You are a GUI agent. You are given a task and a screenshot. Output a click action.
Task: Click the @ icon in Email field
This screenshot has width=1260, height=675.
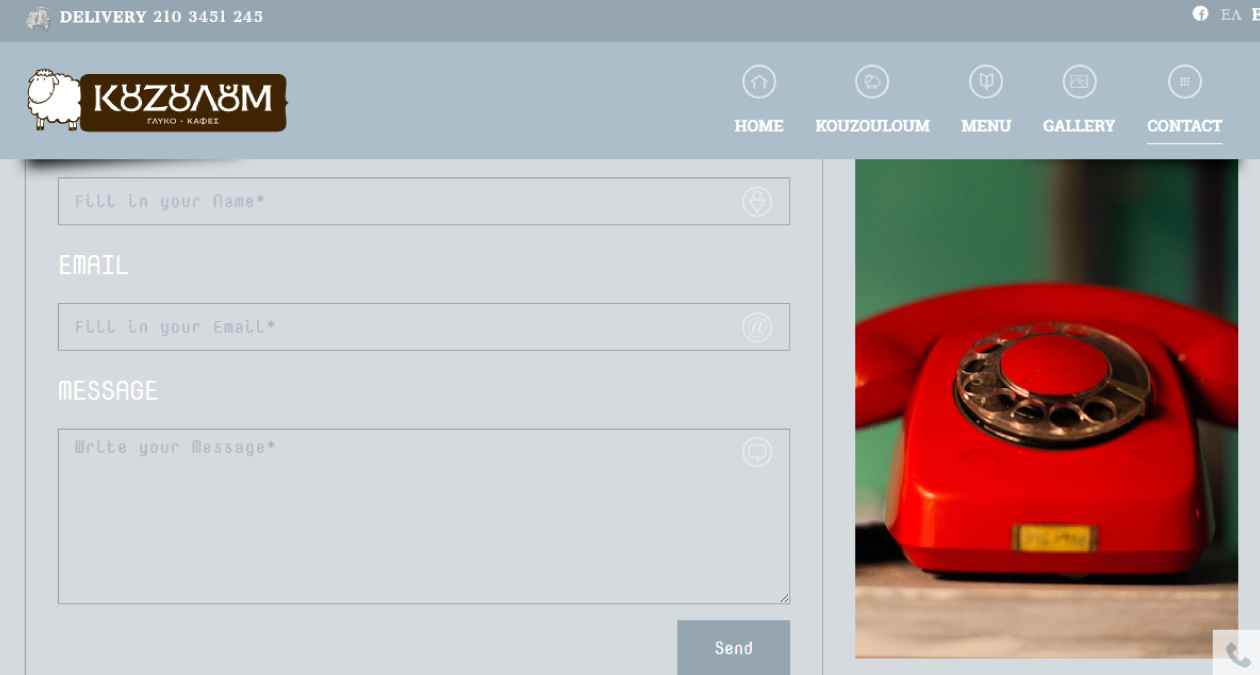tap(757, 327)
